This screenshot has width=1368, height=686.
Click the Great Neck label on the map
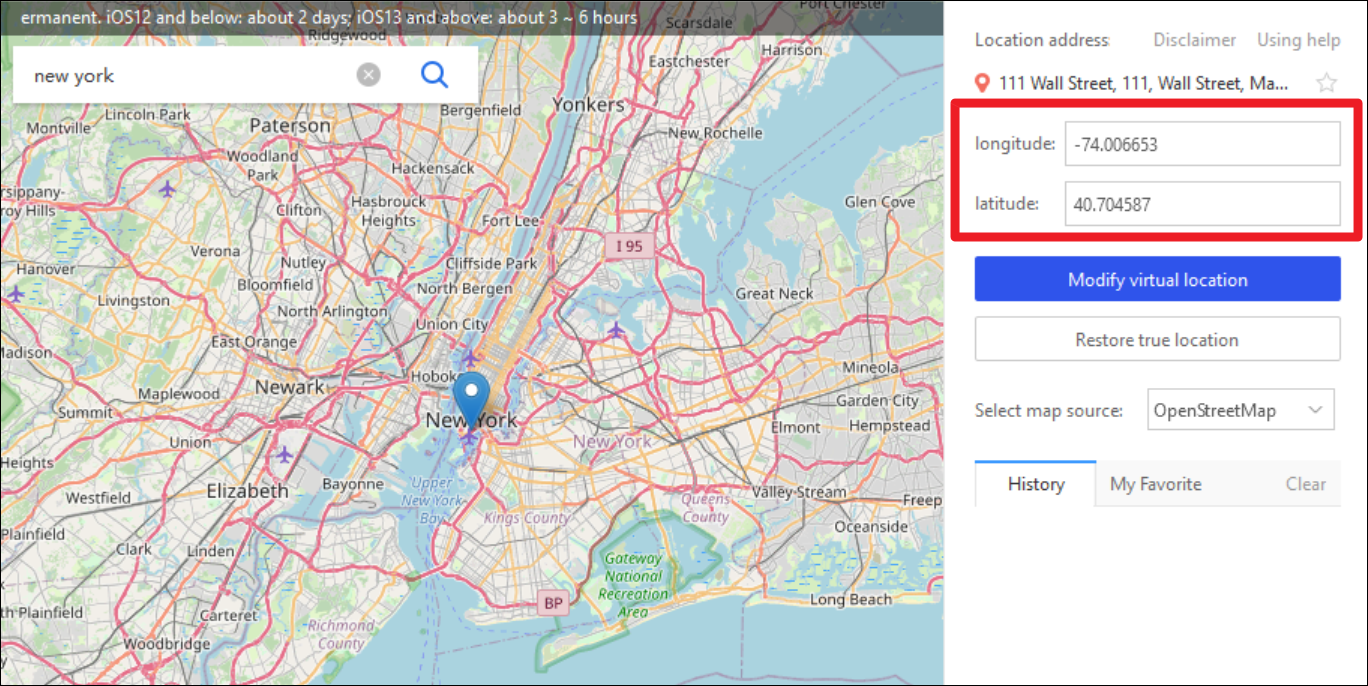[775, 293]
